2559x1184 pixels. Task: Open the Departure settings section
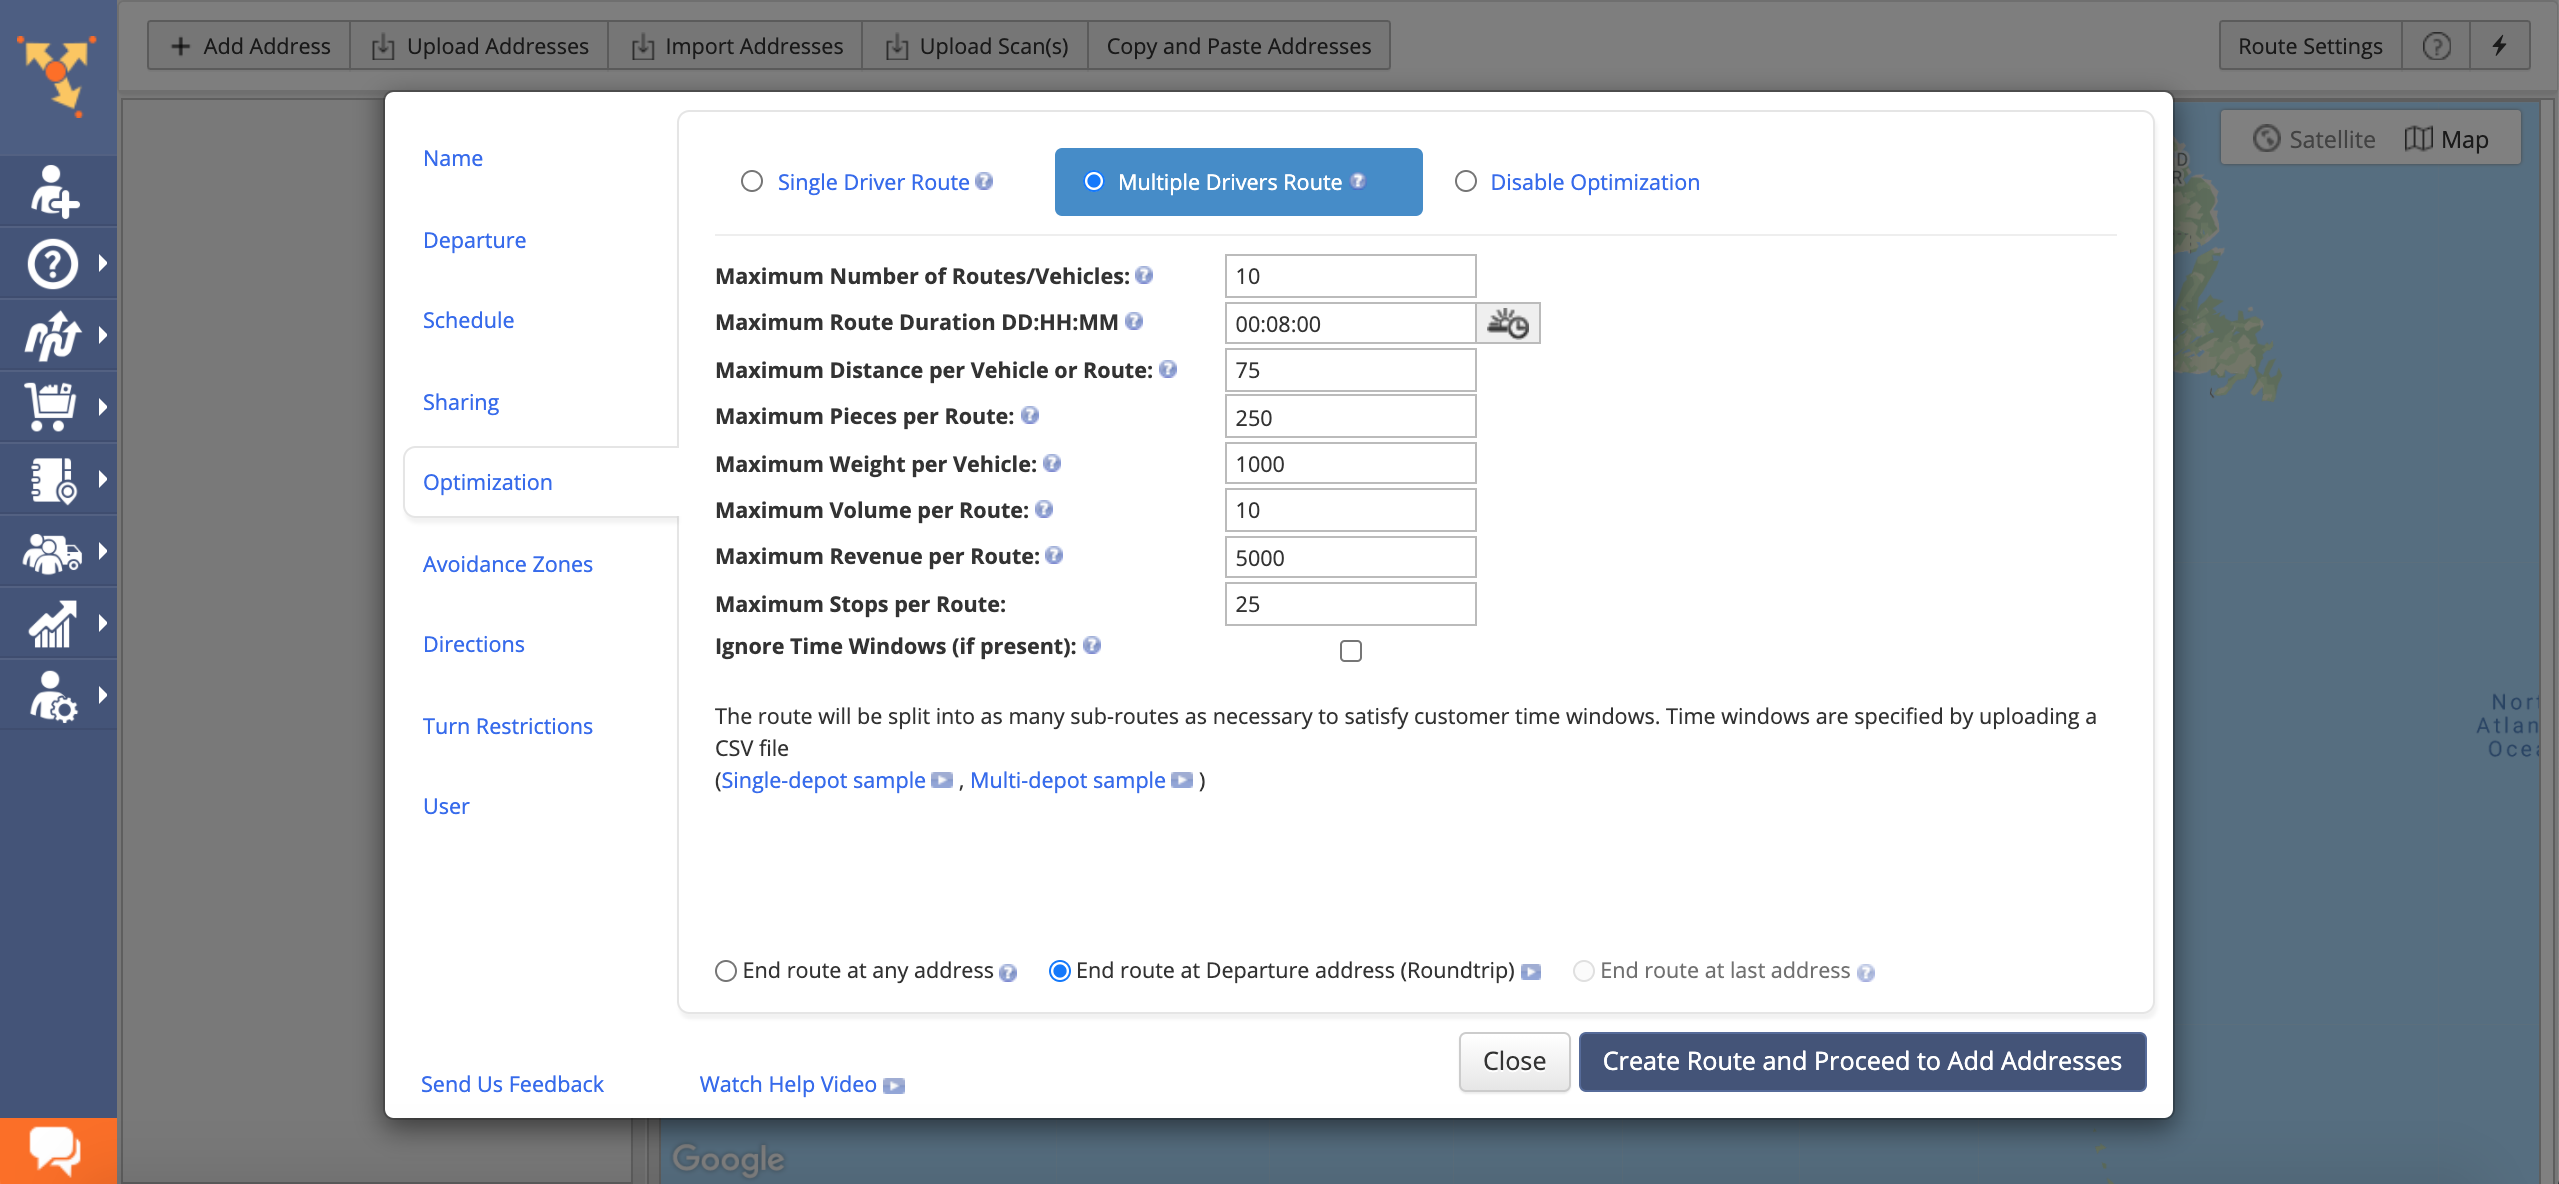[x=473, y=238]
